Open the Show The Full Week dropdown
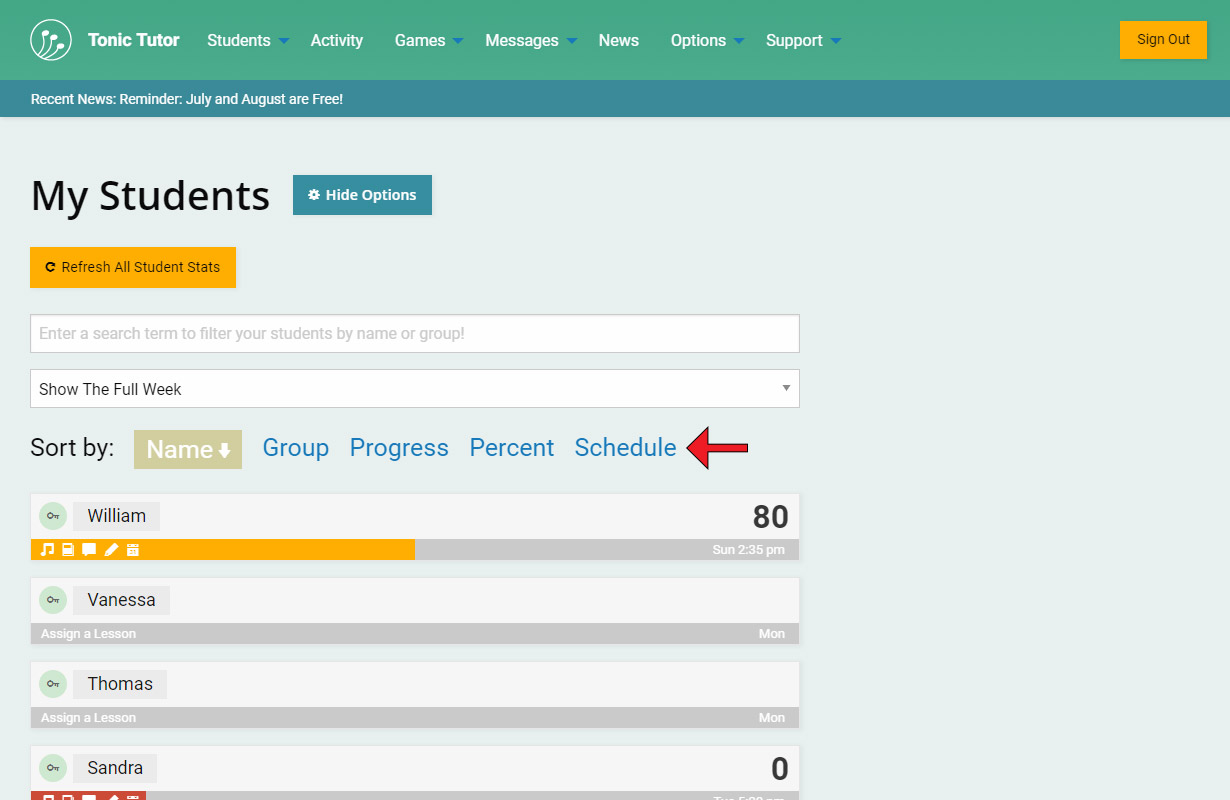This screenshot has height=800, width=1230. point(414,389)
